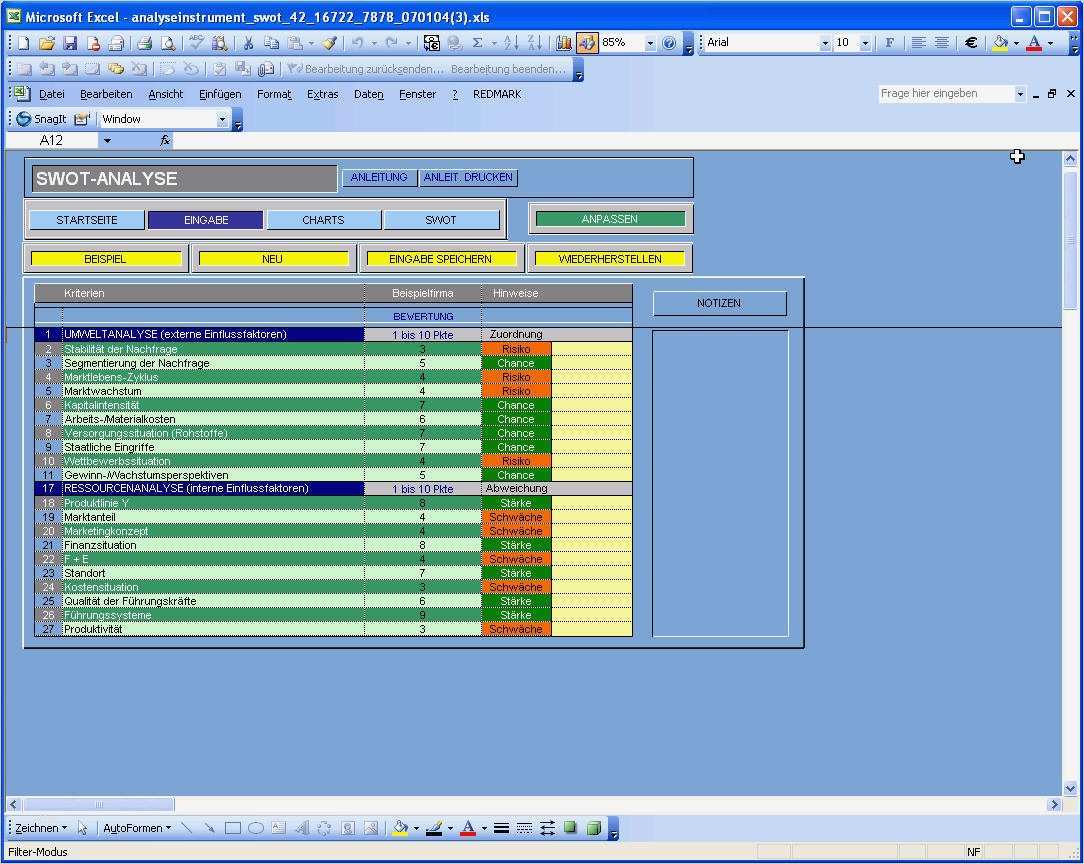Open the Extras menu
1084x864 pixels.
point(323,93)
